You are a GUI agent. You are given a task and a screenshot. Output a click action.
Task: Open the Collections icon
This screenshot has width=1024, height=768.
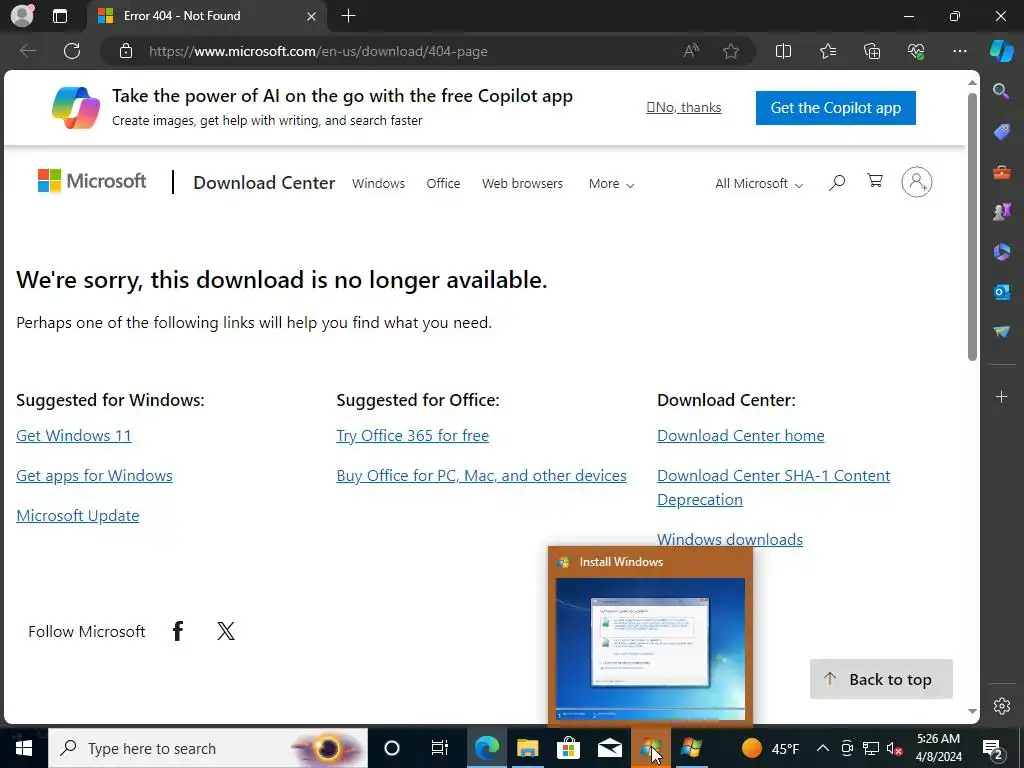click(x=872, y=51)
